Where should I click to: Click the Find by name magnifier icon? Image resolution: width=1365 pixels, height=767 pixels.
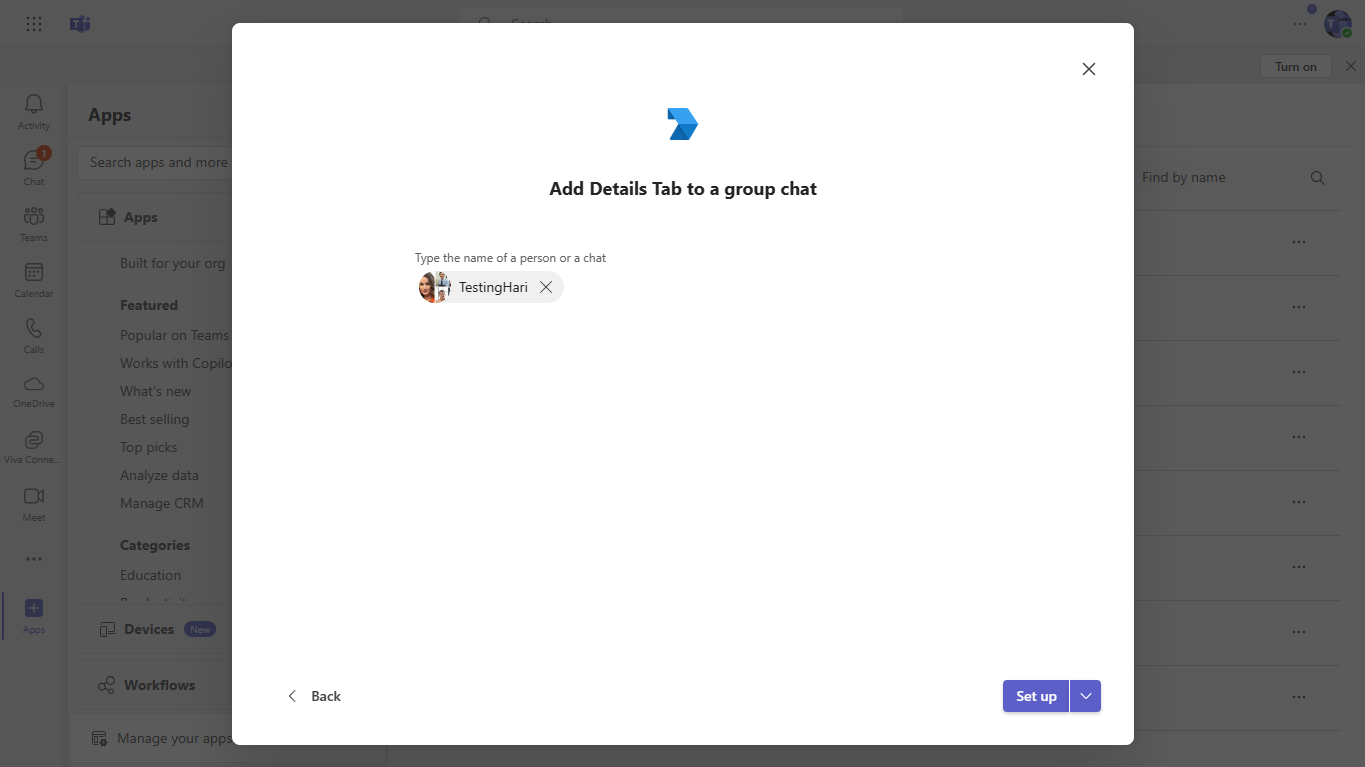click(1317, 177)
